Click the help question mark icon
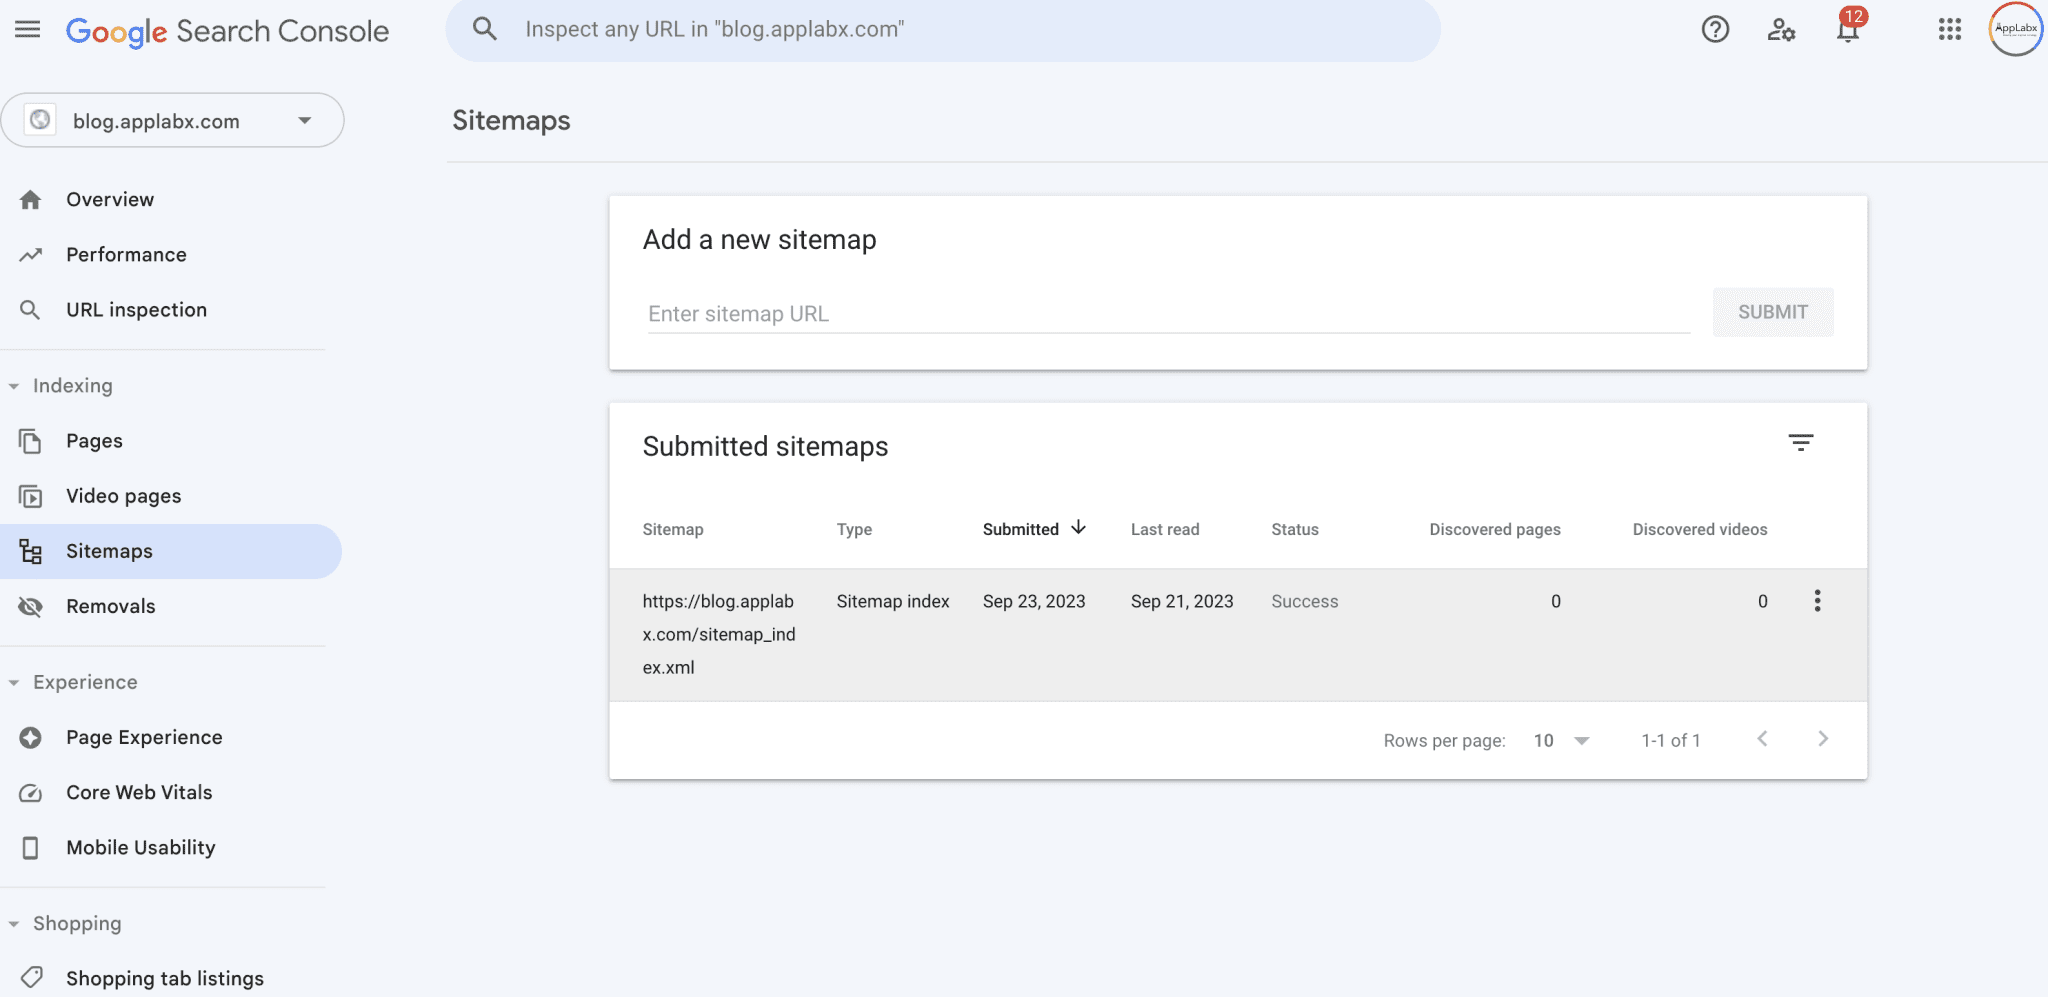Viewport: 2048px width, 997px height. tap(1716, 29)
